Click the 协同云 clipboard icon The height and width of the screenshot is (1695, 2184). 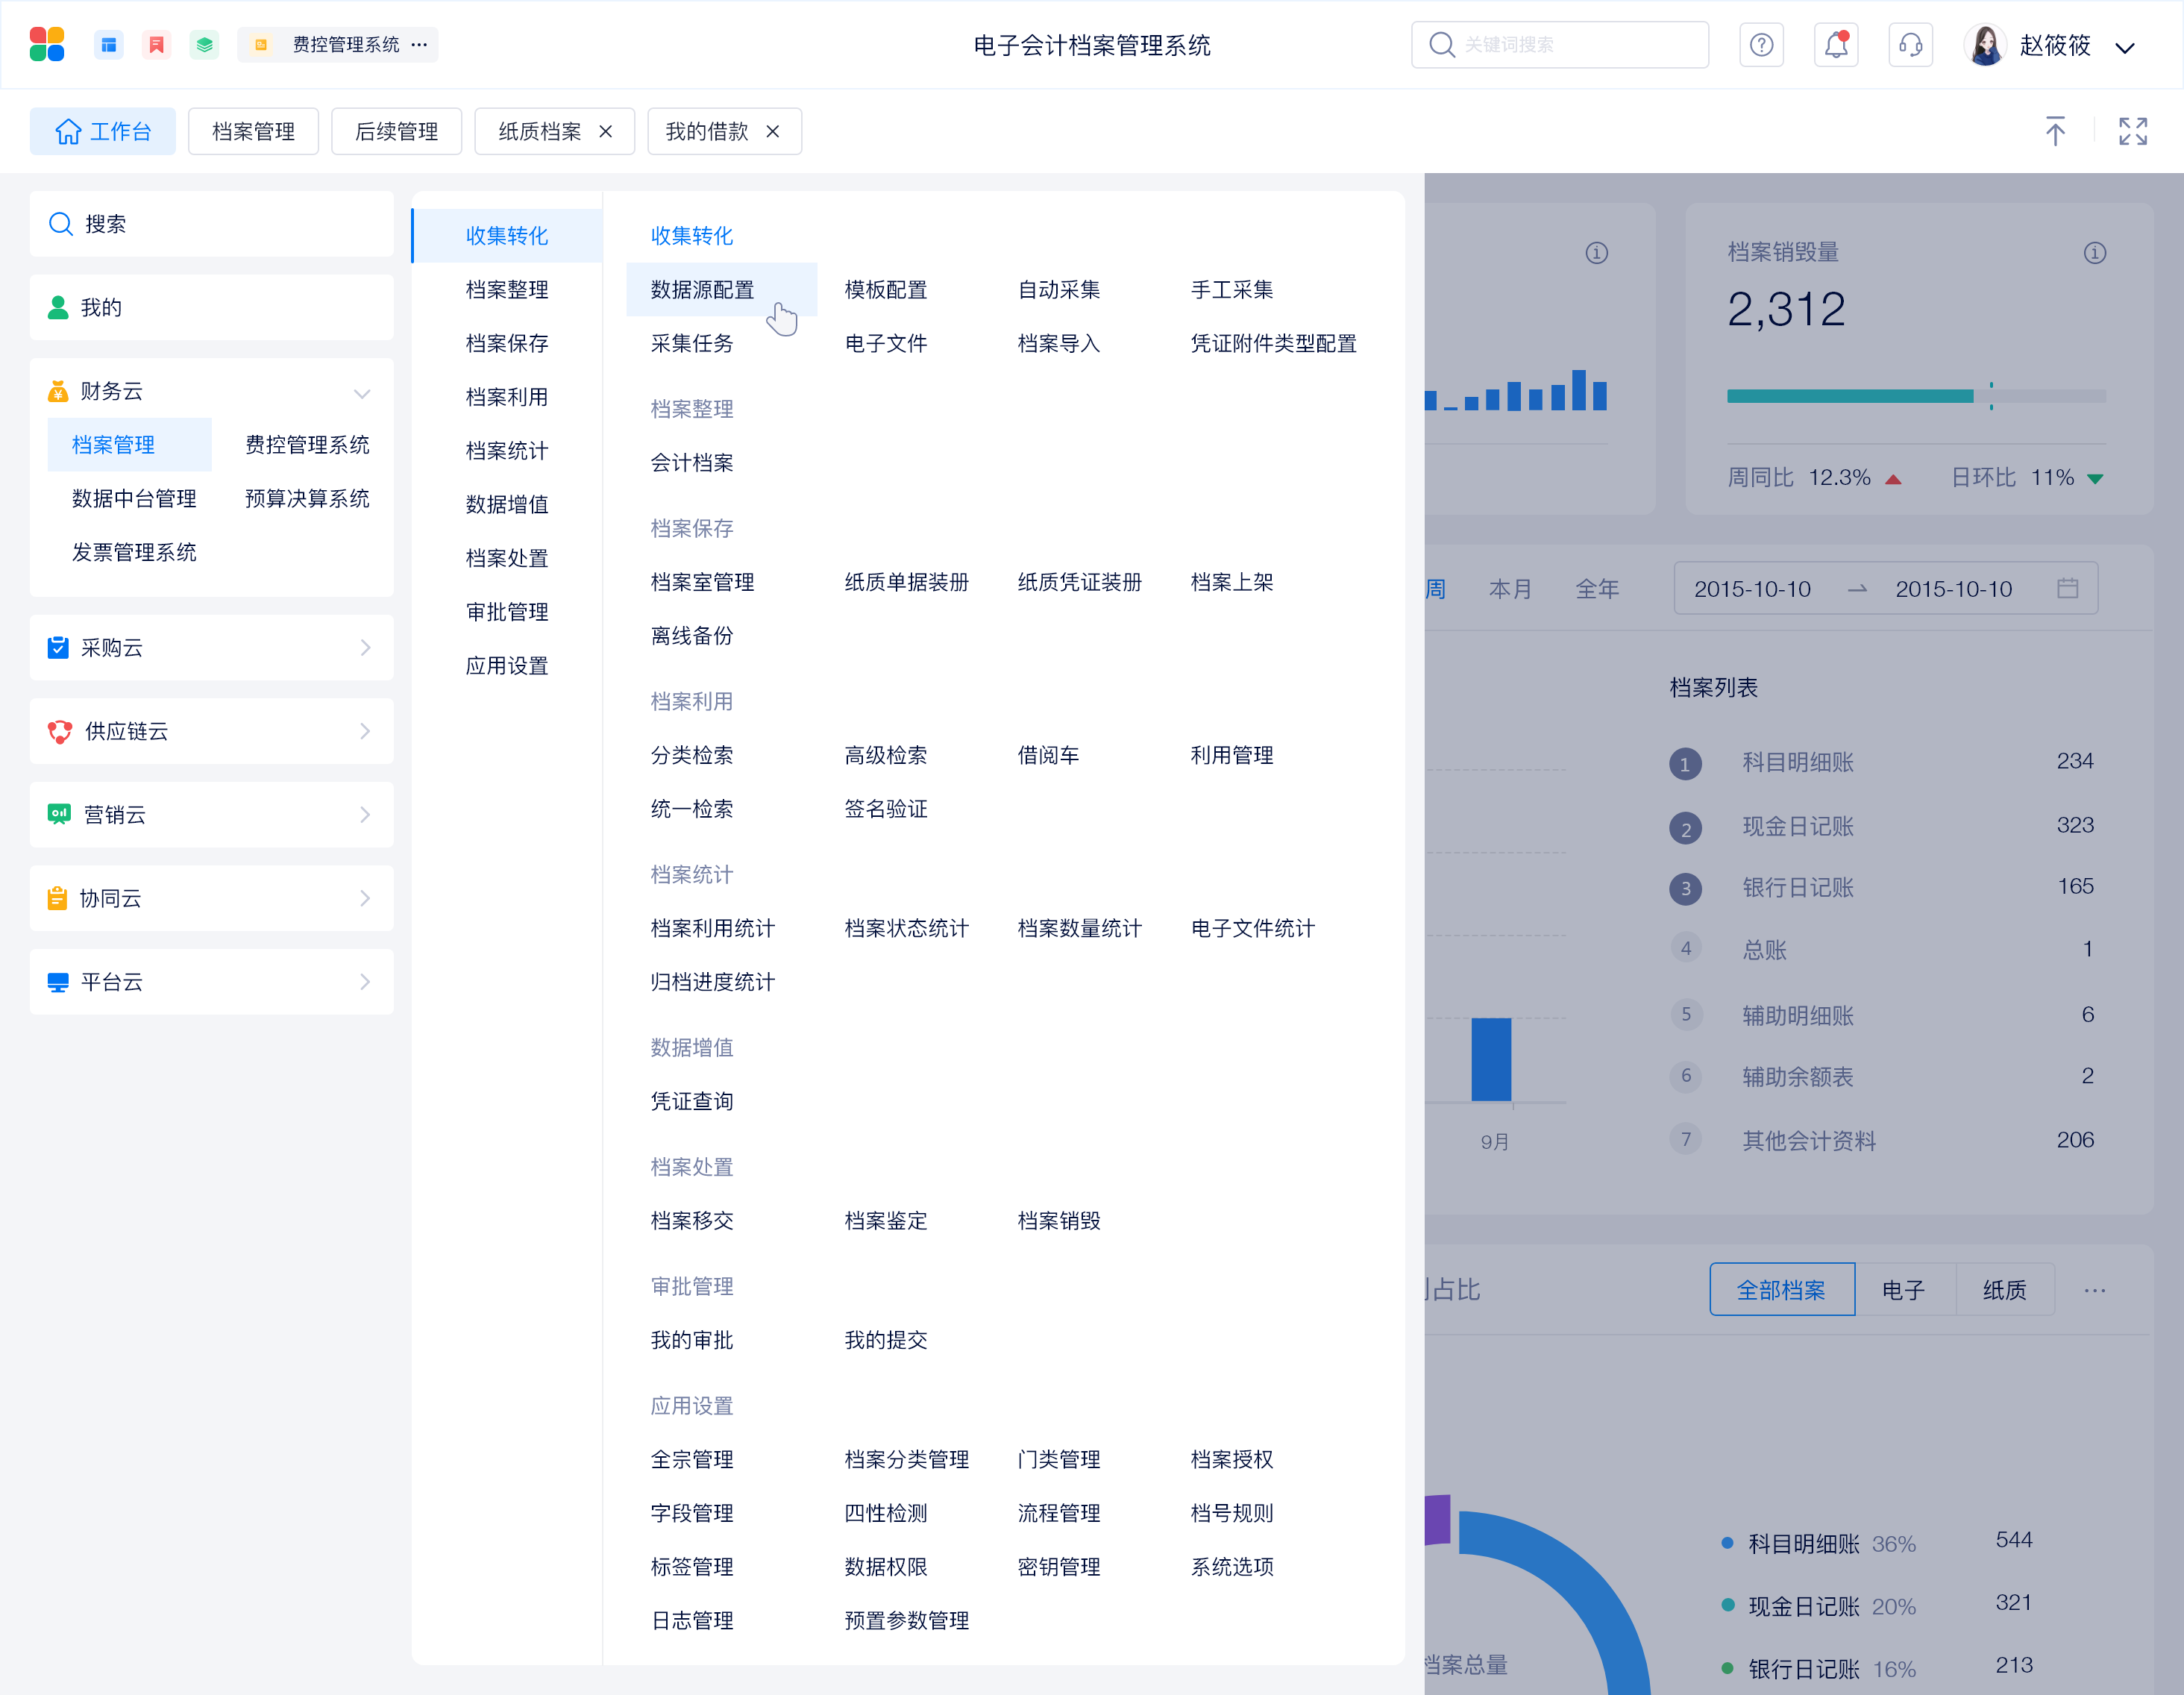pos(58,898)
